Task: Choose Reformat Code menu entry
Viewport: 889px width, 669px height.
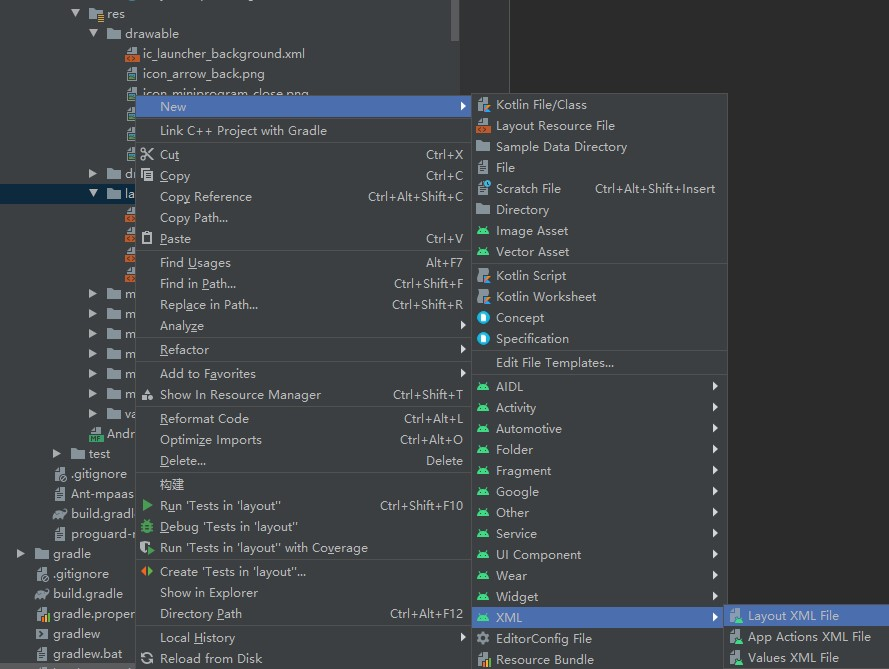Action: tap(303, 418)
